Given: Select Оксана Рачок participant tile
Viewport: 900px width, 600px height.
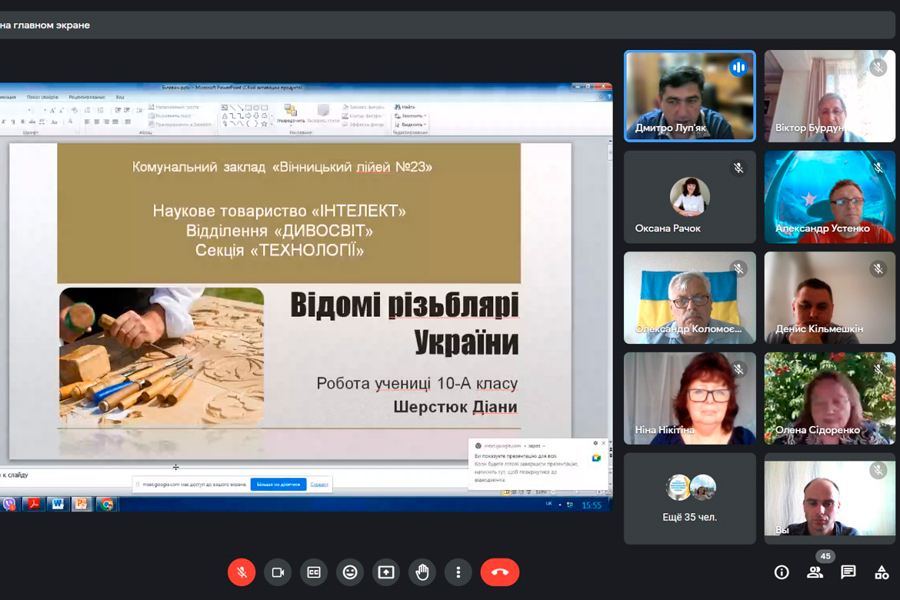Looking at the screenshot, I should 690,197.
